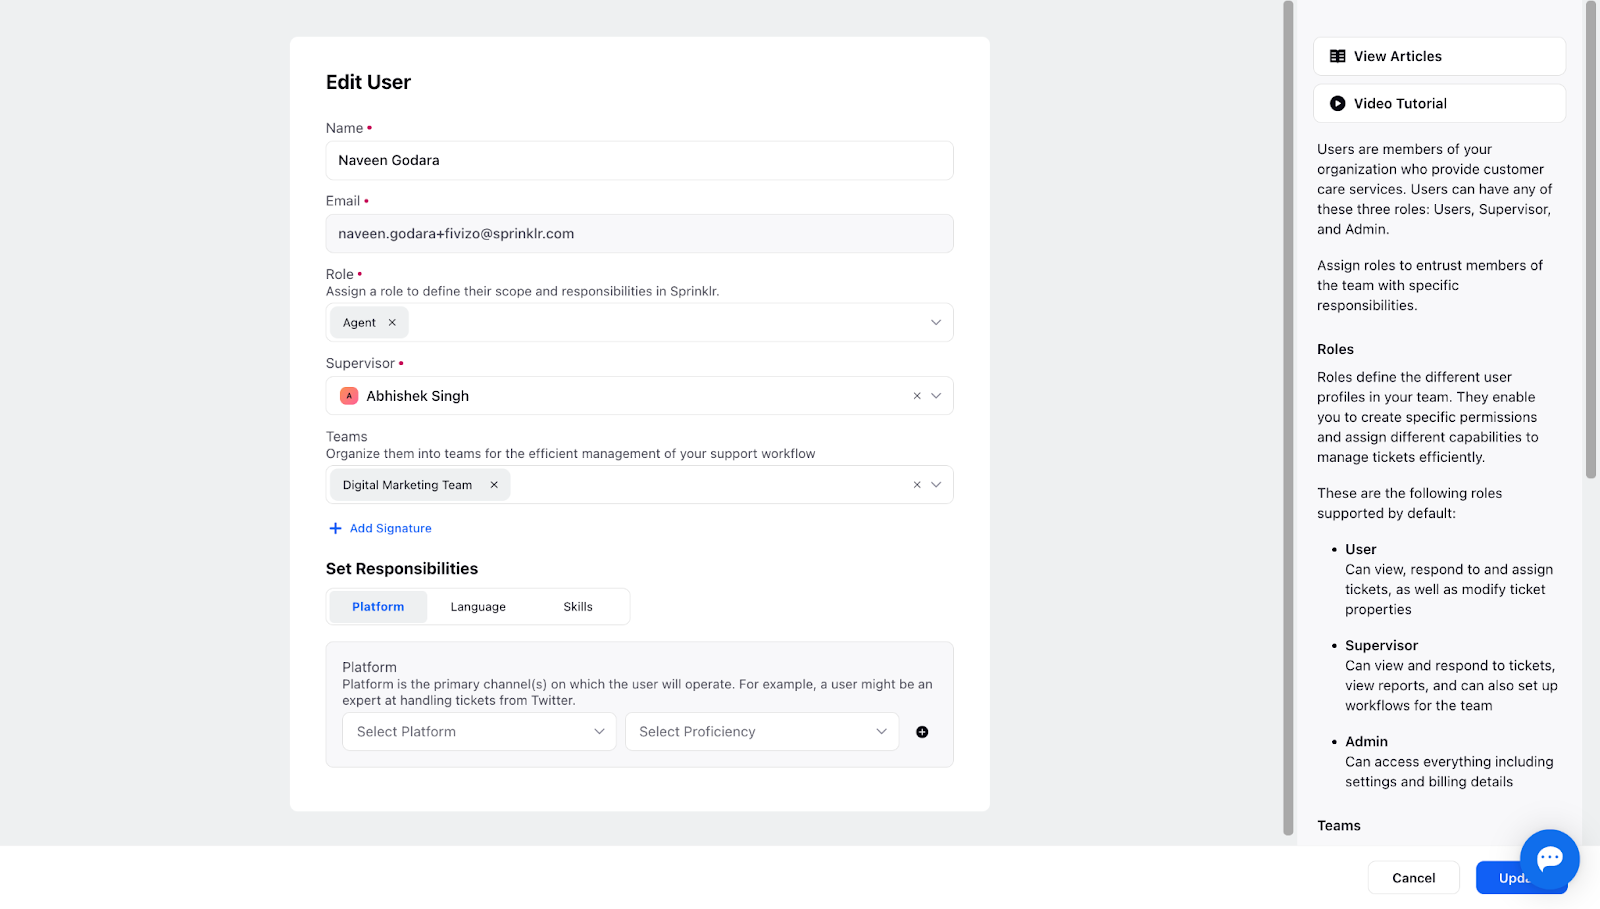Click the Cancel button

coord(1413,878)
